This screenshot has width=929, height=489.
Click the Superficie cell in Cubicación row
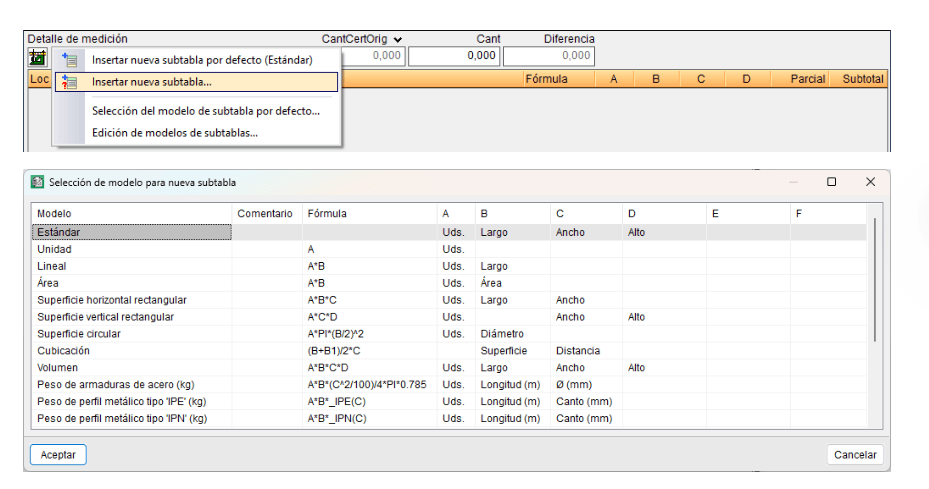pos(512,351)
